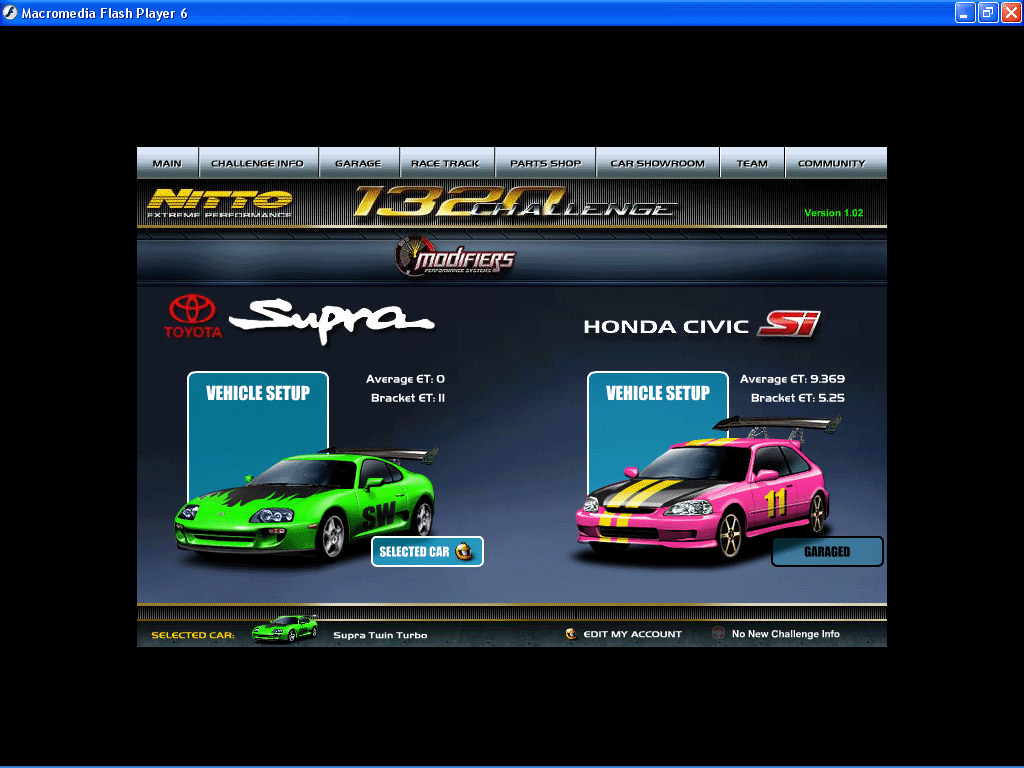
Task: Click the Nitto Extreme Performance logo
Action: [220, 203]
